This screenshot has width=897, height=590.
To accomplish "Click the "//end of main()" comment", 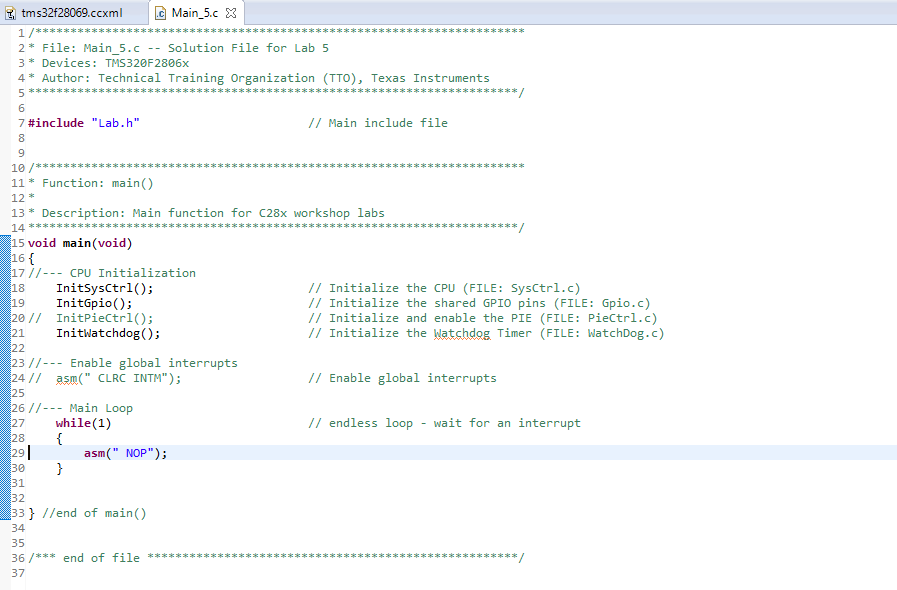I will coord(94,513).
